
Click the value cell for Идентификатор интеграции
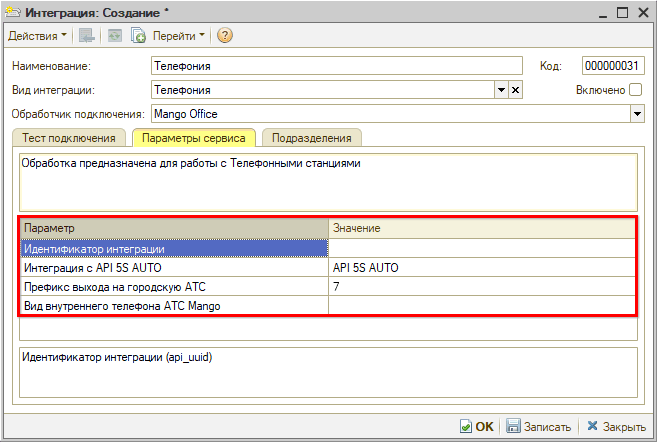pos(482,248)
